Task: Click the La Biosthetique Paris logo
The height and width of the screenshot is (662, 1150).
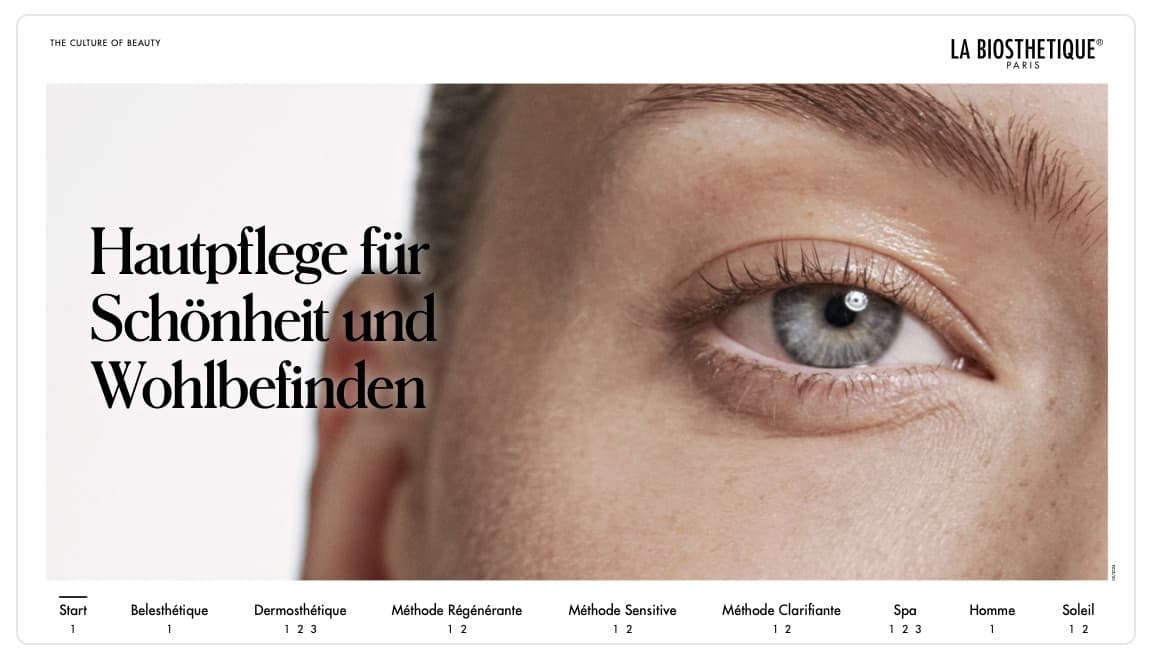Action: [1026, 53]
